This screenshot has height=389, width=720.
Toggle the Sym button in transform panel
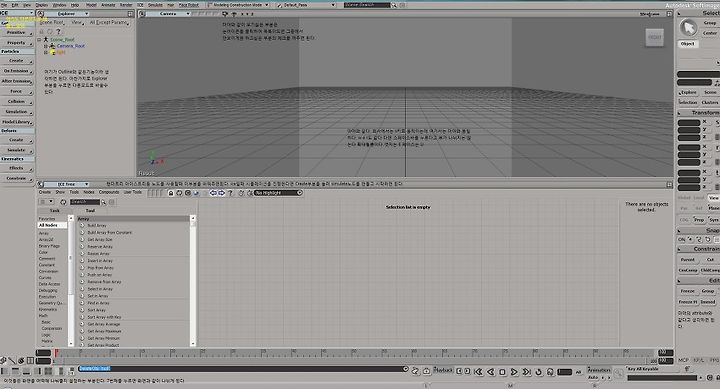(714, 220)
